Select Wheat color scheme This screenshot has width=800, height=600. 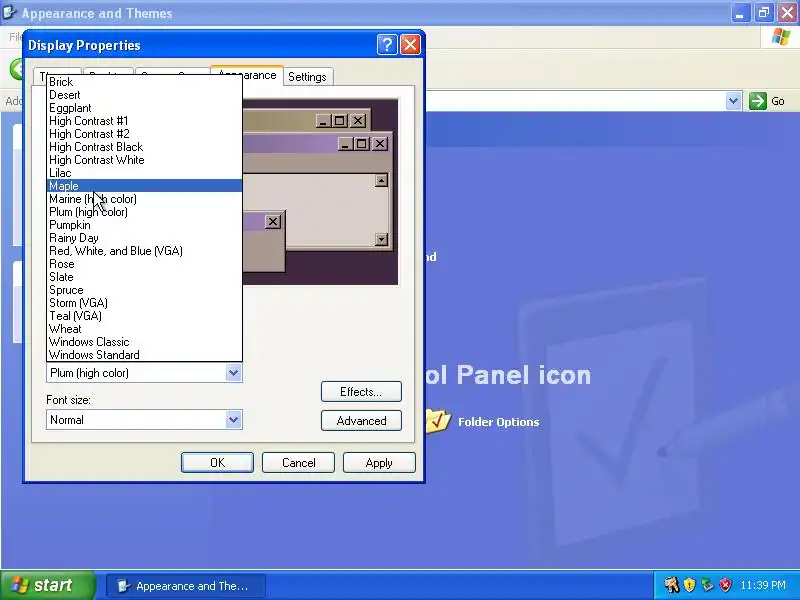144,329
